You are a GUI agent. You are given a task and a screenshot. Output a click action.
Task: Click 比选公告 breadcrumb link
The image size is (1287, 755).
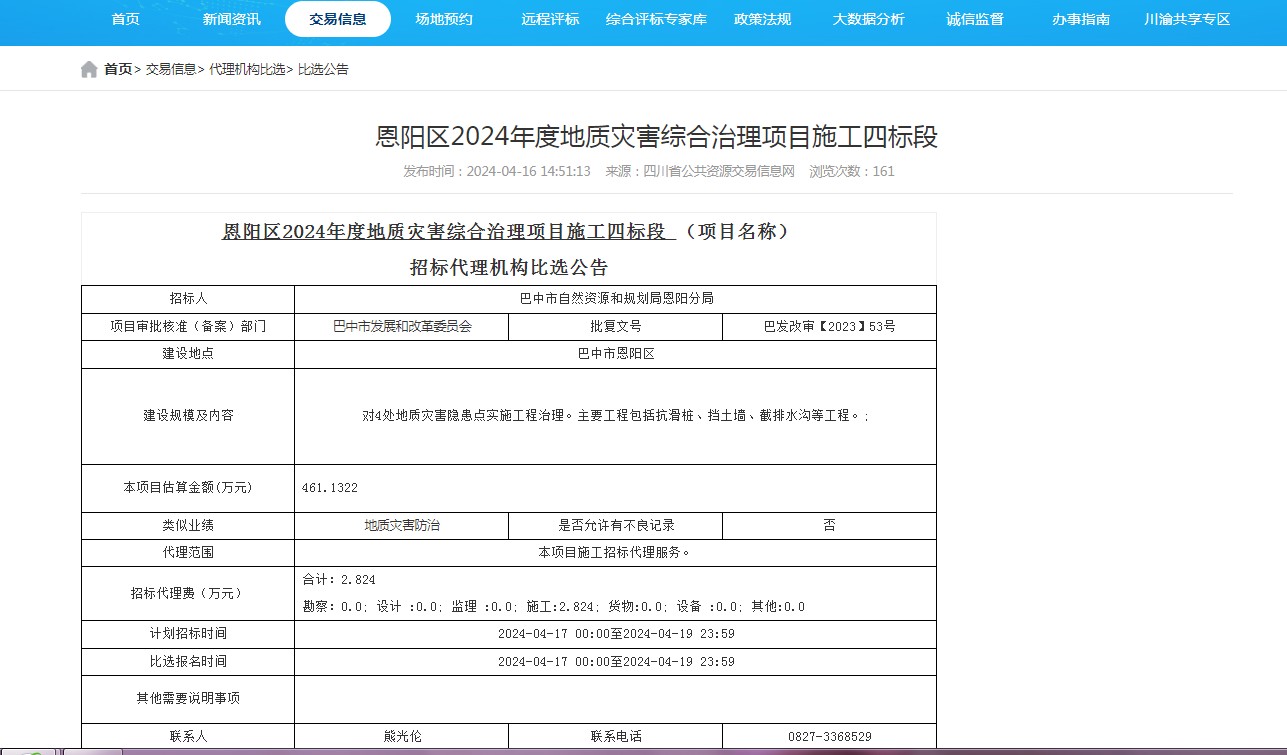point(323,70)
